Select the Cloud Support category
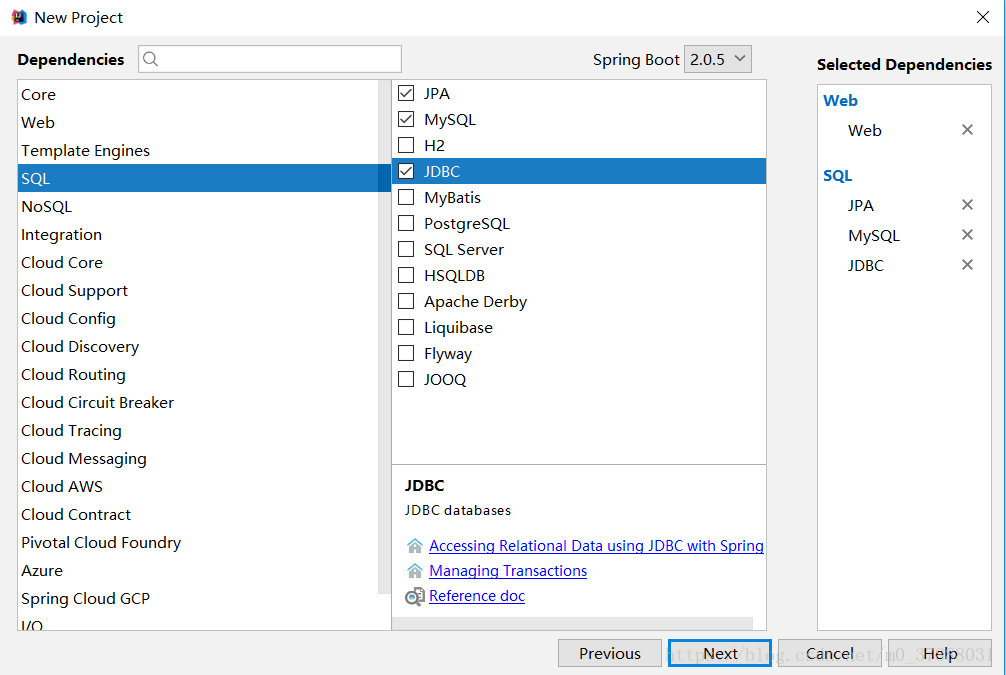Viewport: 1006px width, 675px height. (x=198, y=291)
